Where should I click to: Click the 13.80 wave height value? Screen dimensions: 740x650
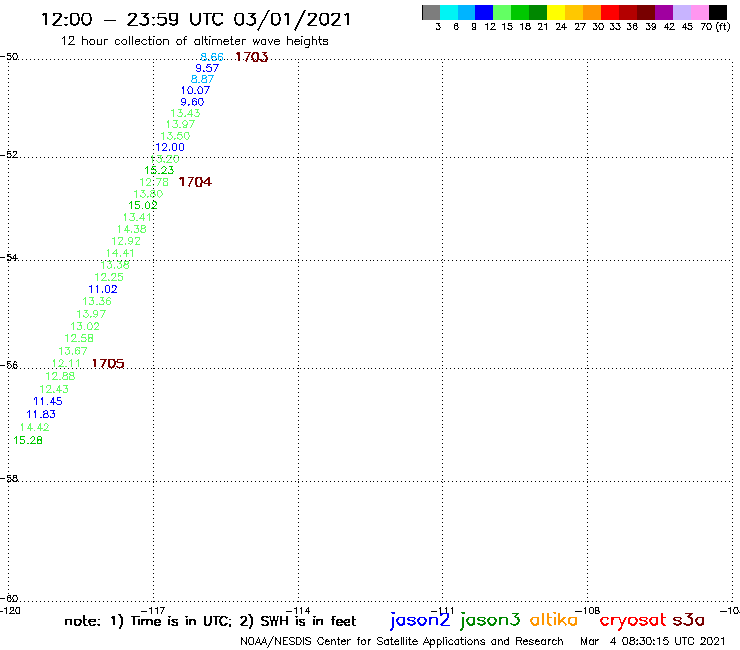(x=148, y=194)
